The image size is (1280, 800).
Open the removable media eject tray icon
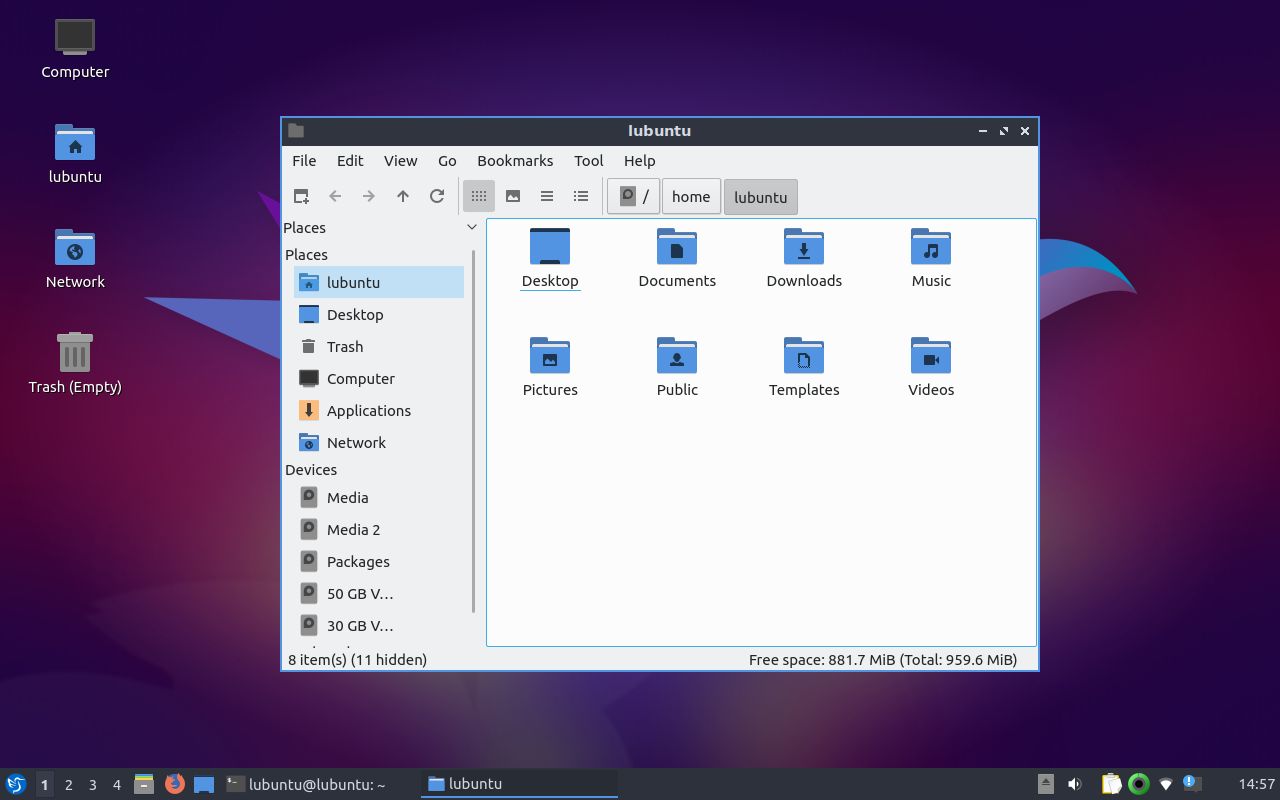point(1045,784)
